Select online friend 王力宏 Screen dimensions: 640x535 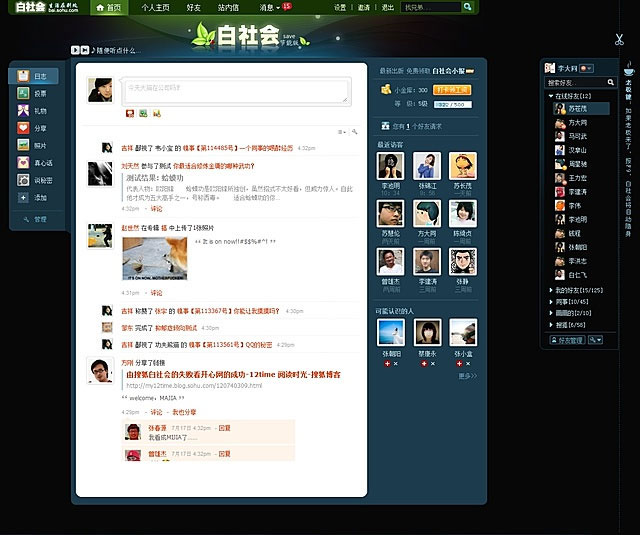(571, 178)
